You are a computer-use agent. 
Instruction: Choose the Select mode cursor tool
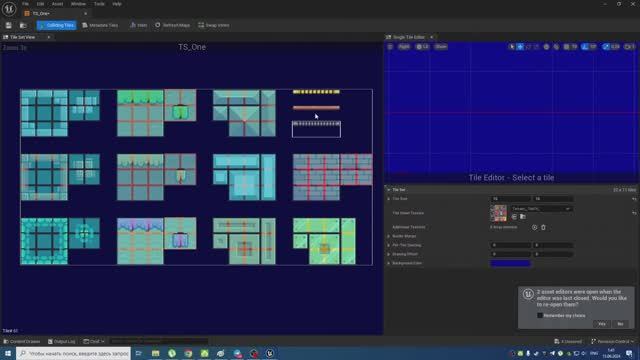512,47
